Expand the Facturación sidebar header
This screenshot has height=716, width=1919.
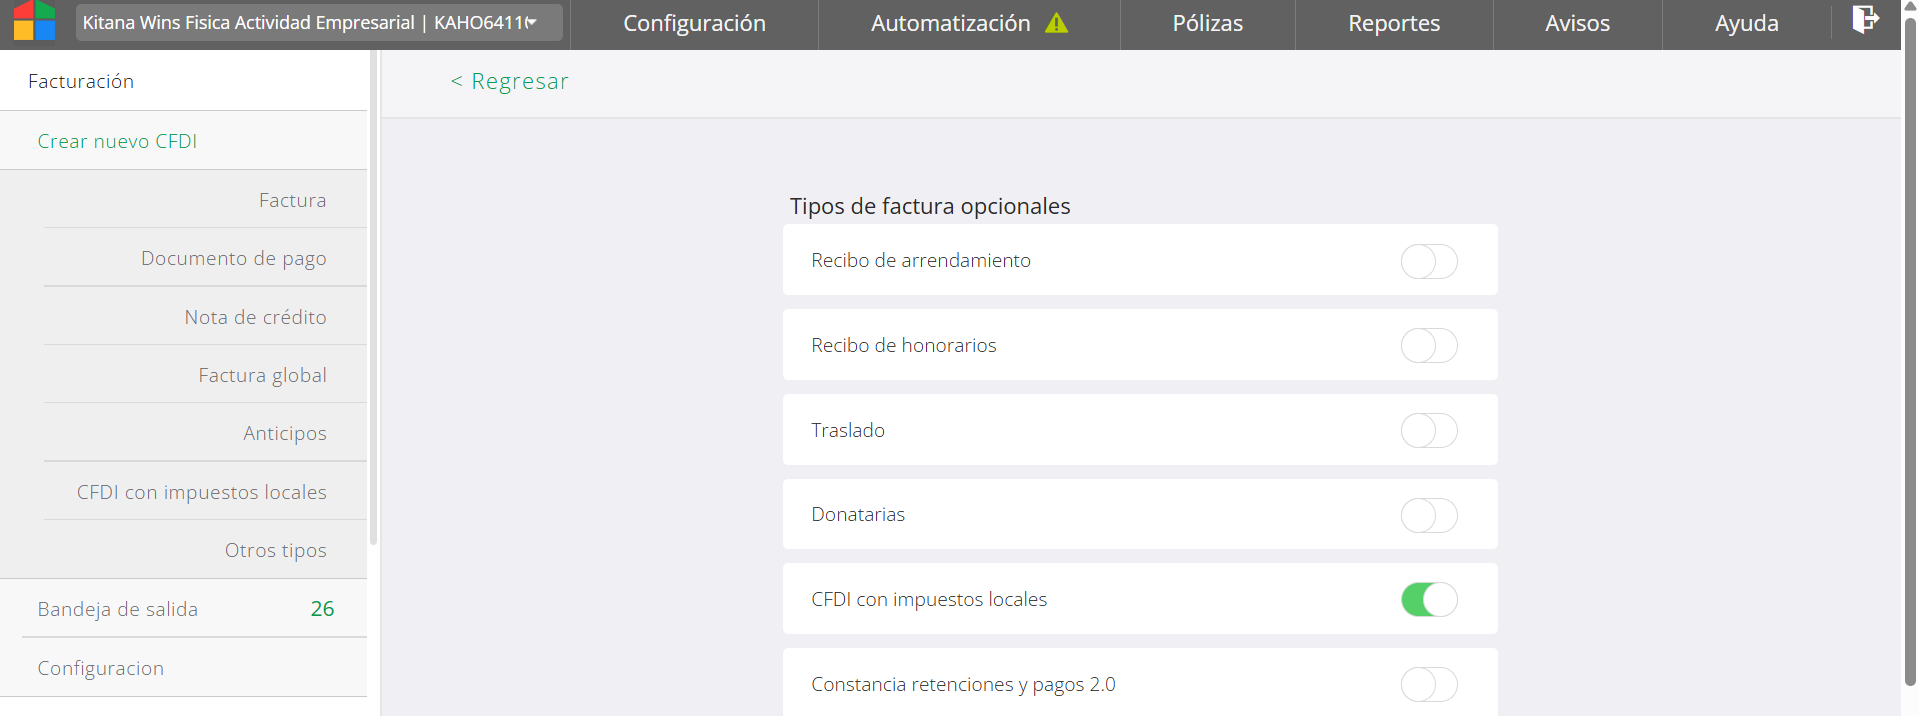click(x=81, y=82)
